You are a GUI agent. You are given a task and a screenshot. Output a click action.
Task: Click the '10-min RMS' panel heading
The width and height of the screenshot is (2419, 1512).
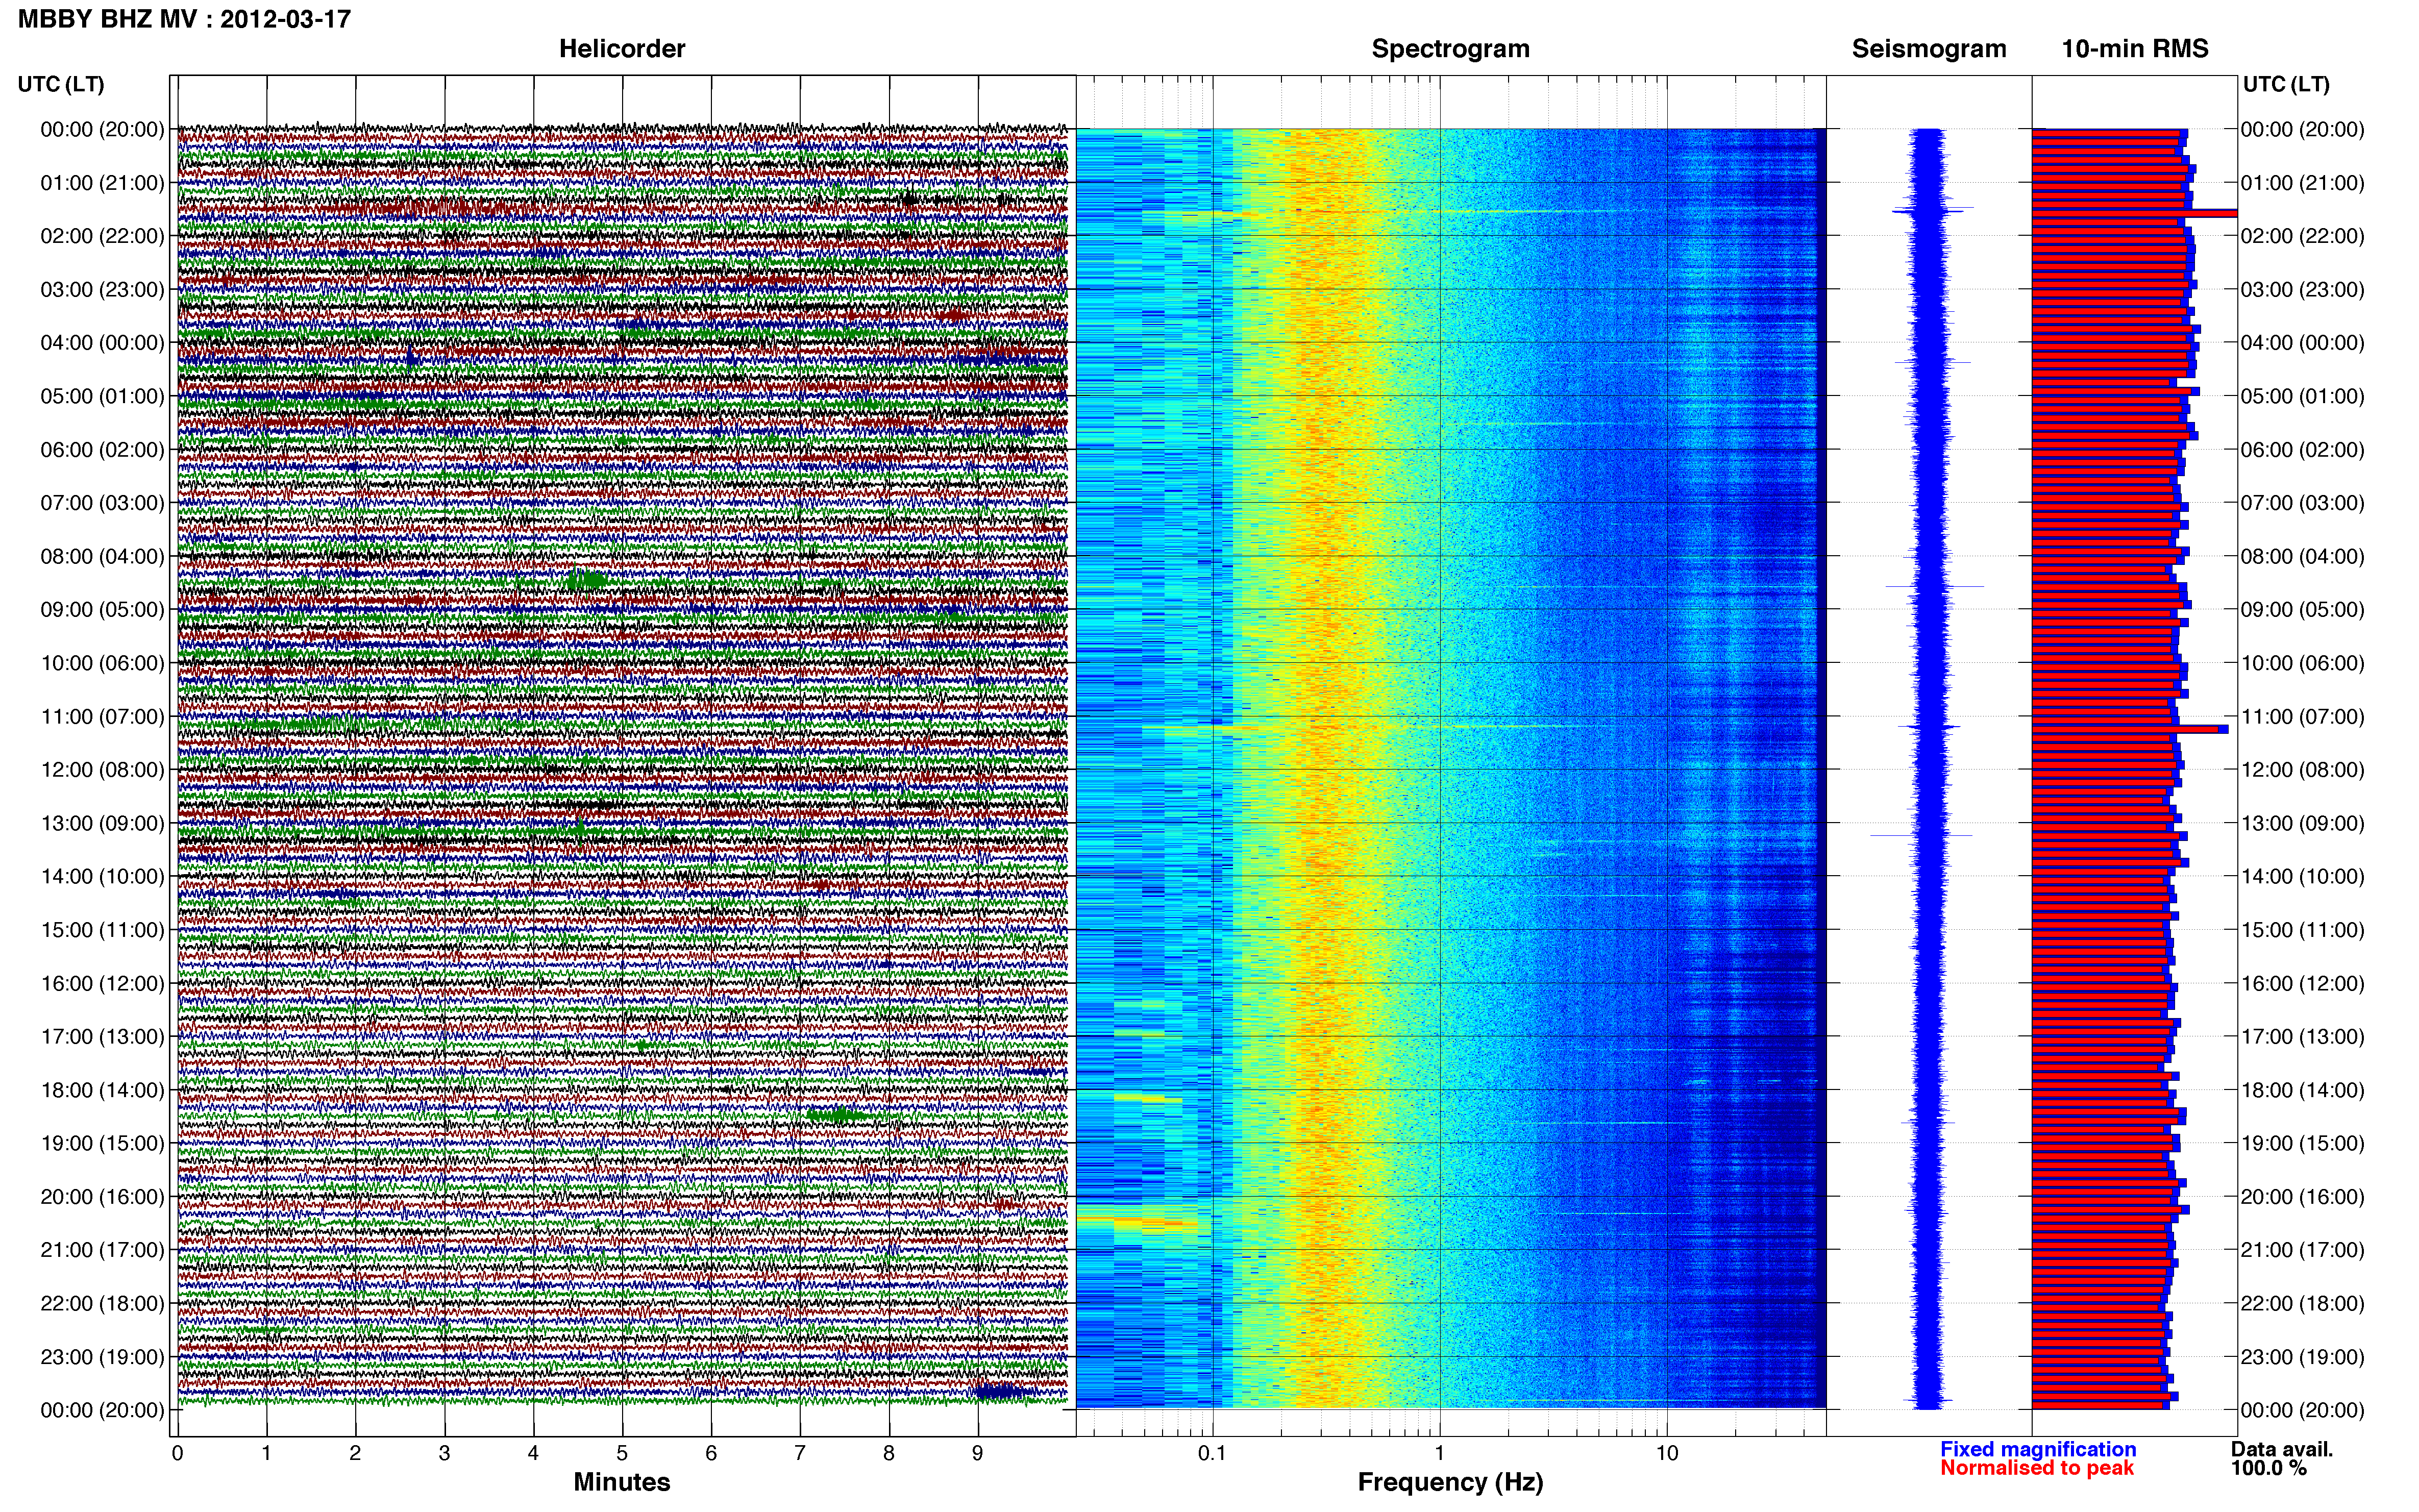[x=2135, y=49]
